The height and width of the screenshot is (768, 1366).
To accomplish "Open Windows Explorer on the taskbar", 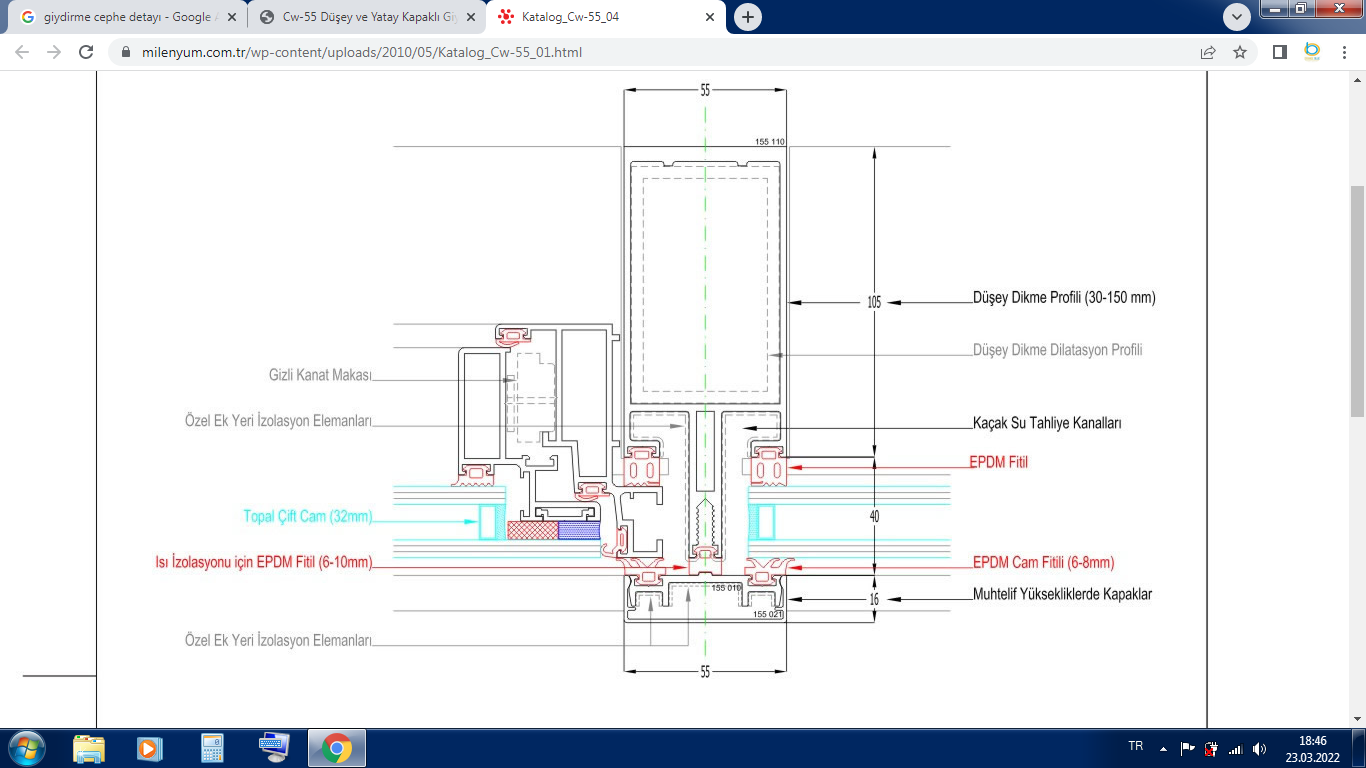I will [x=89, y=747].
